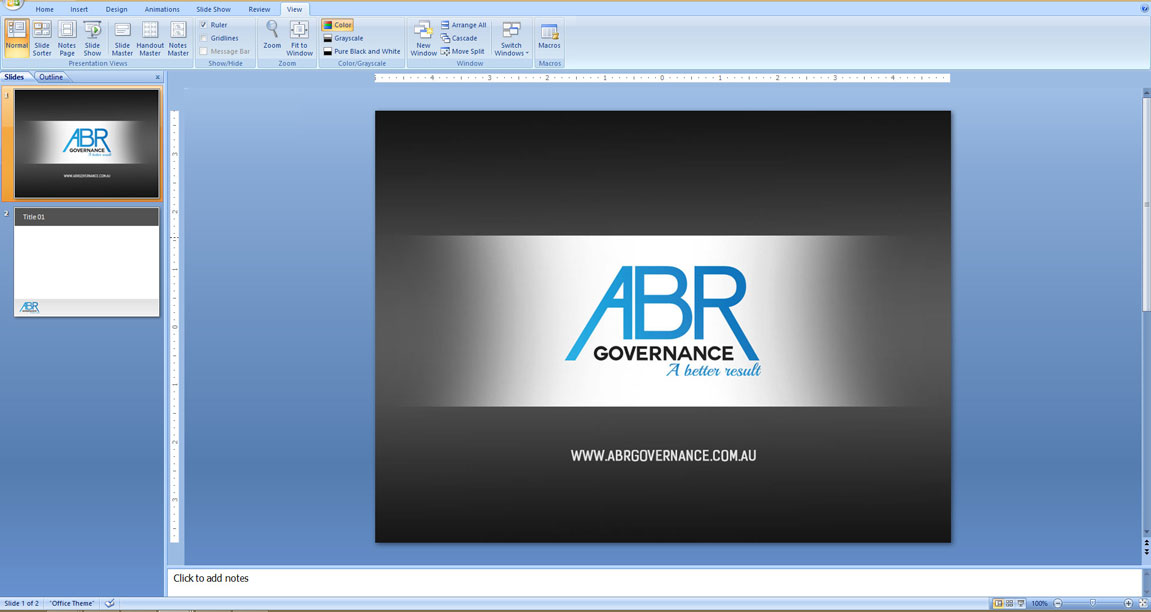1151x612 pixels.
Task: Select slide 1 thumbnail
Action: [x=87, y=143]
